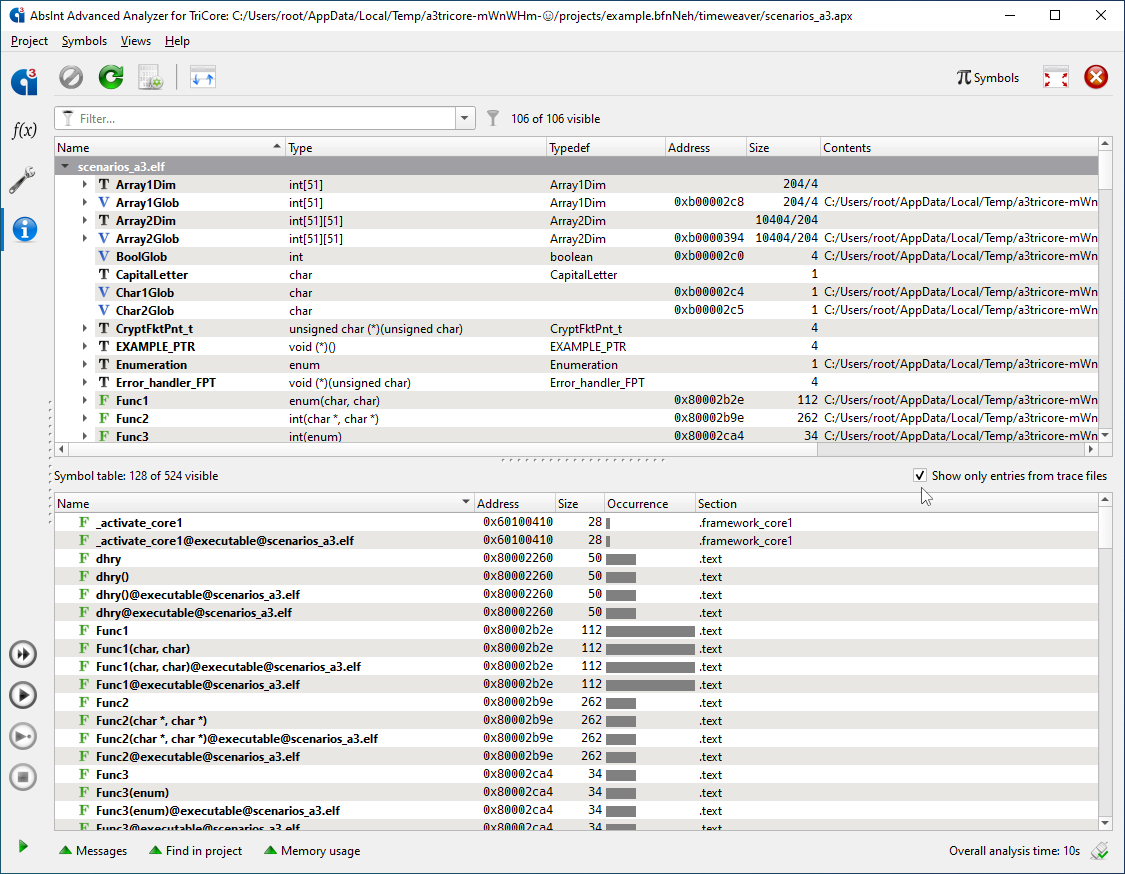Click lower table Name column sort arrow
The height and width of the screenshot is (874, 1125).
(466, 502)
